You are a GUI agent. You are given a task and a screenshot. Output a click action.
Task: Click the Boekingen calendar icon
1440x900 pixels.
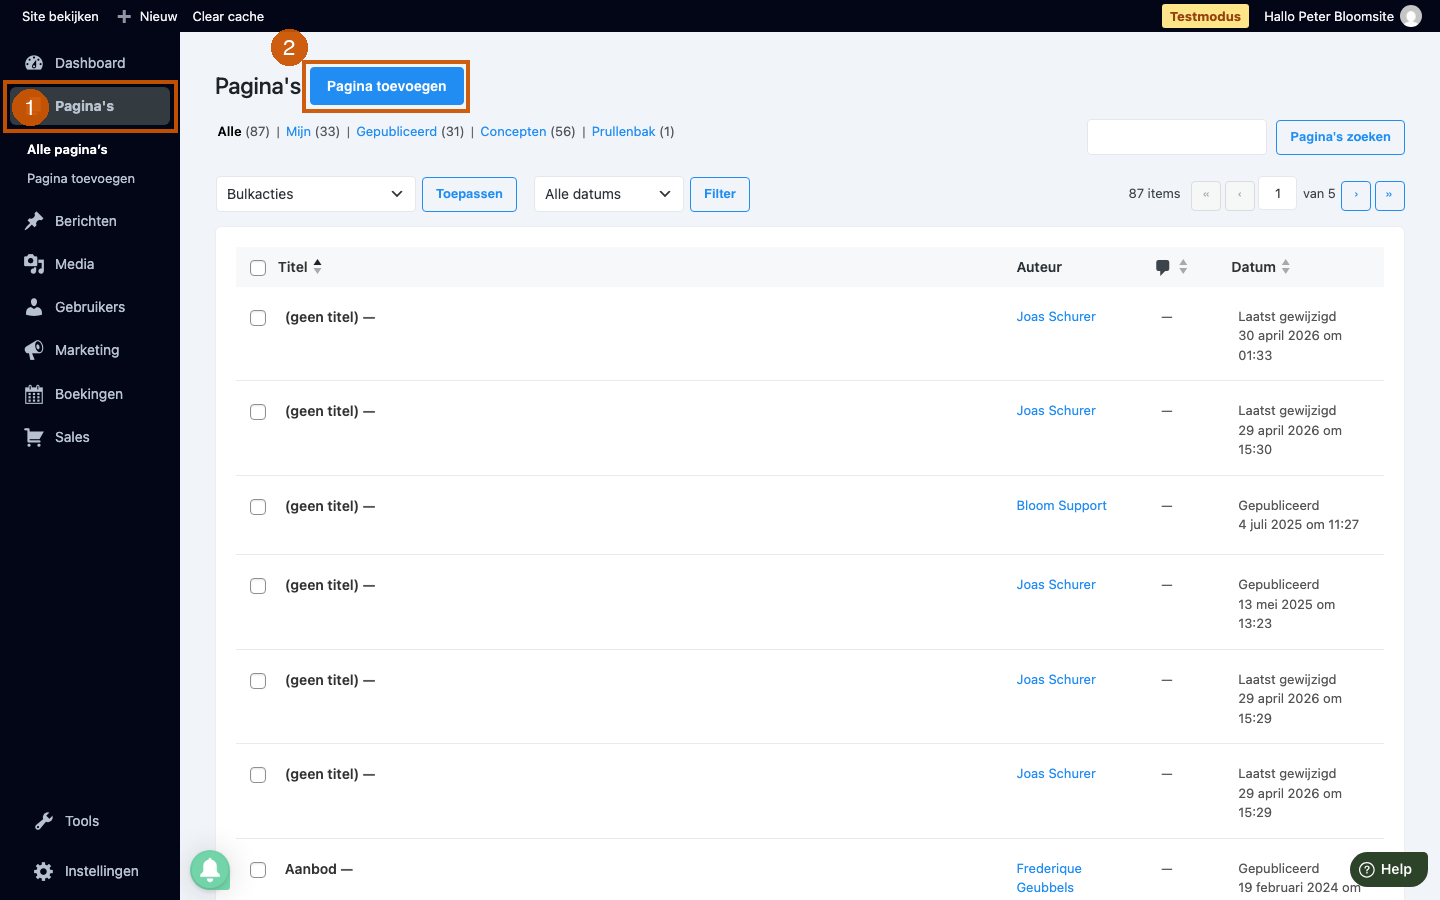[x=34, y=394]
